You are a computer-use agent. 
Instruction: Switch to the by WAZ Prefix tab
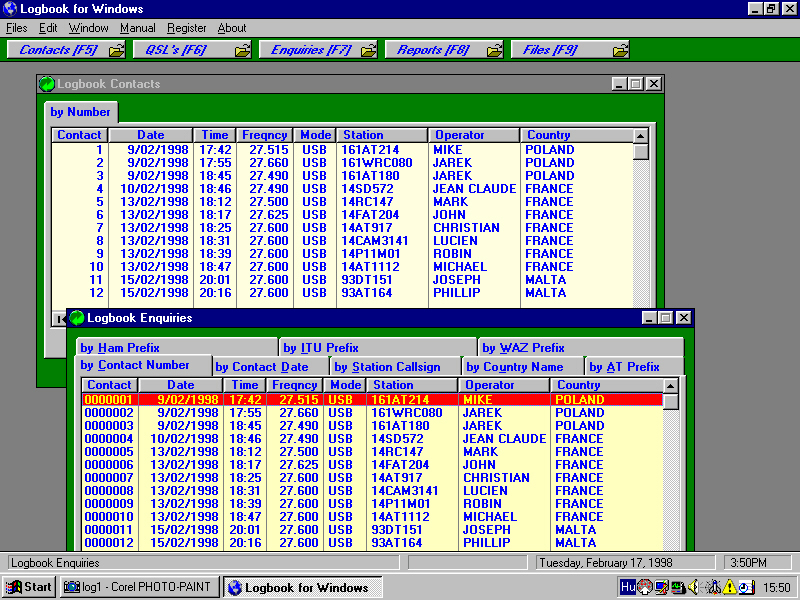581,347
